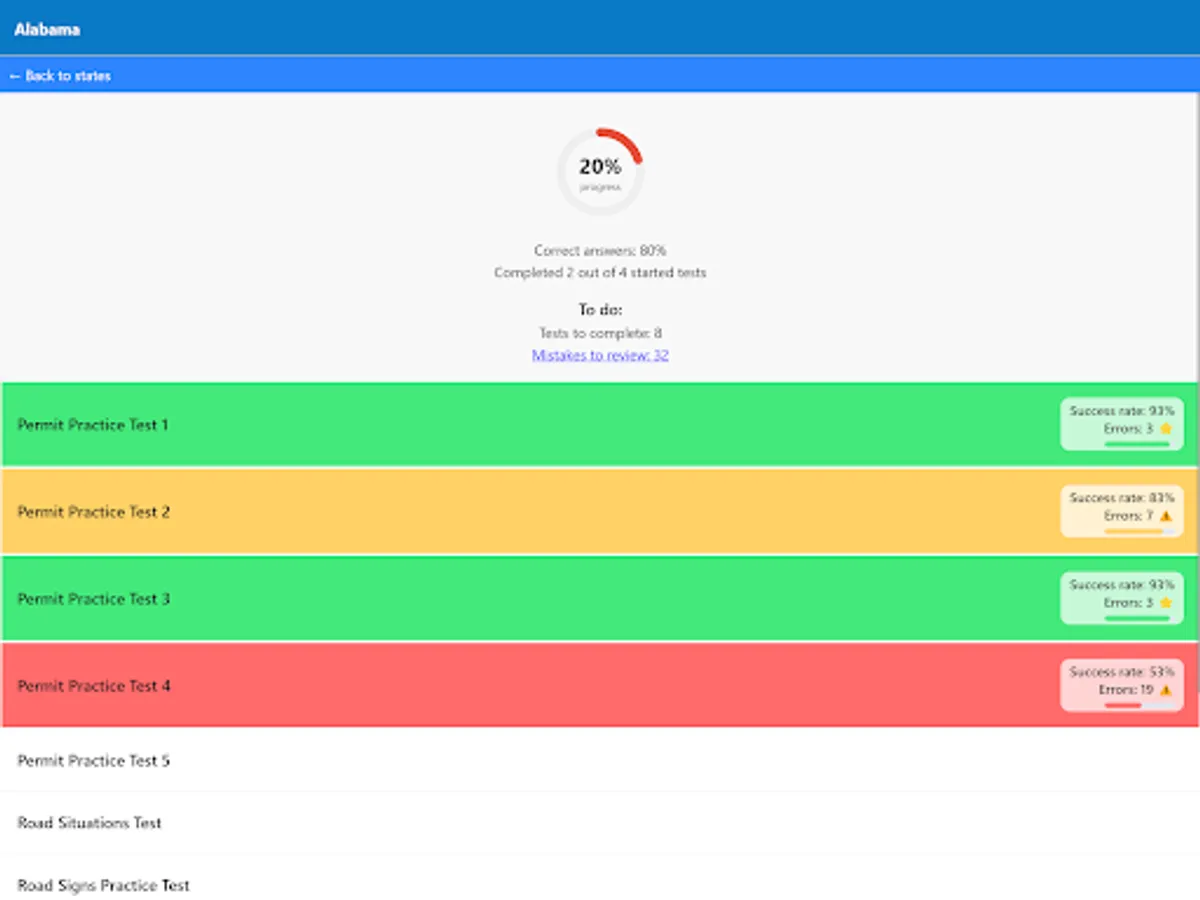Click the star icon on Permit Practice Test 1
Screen dimensions: 1200x900
[1167, 426]
